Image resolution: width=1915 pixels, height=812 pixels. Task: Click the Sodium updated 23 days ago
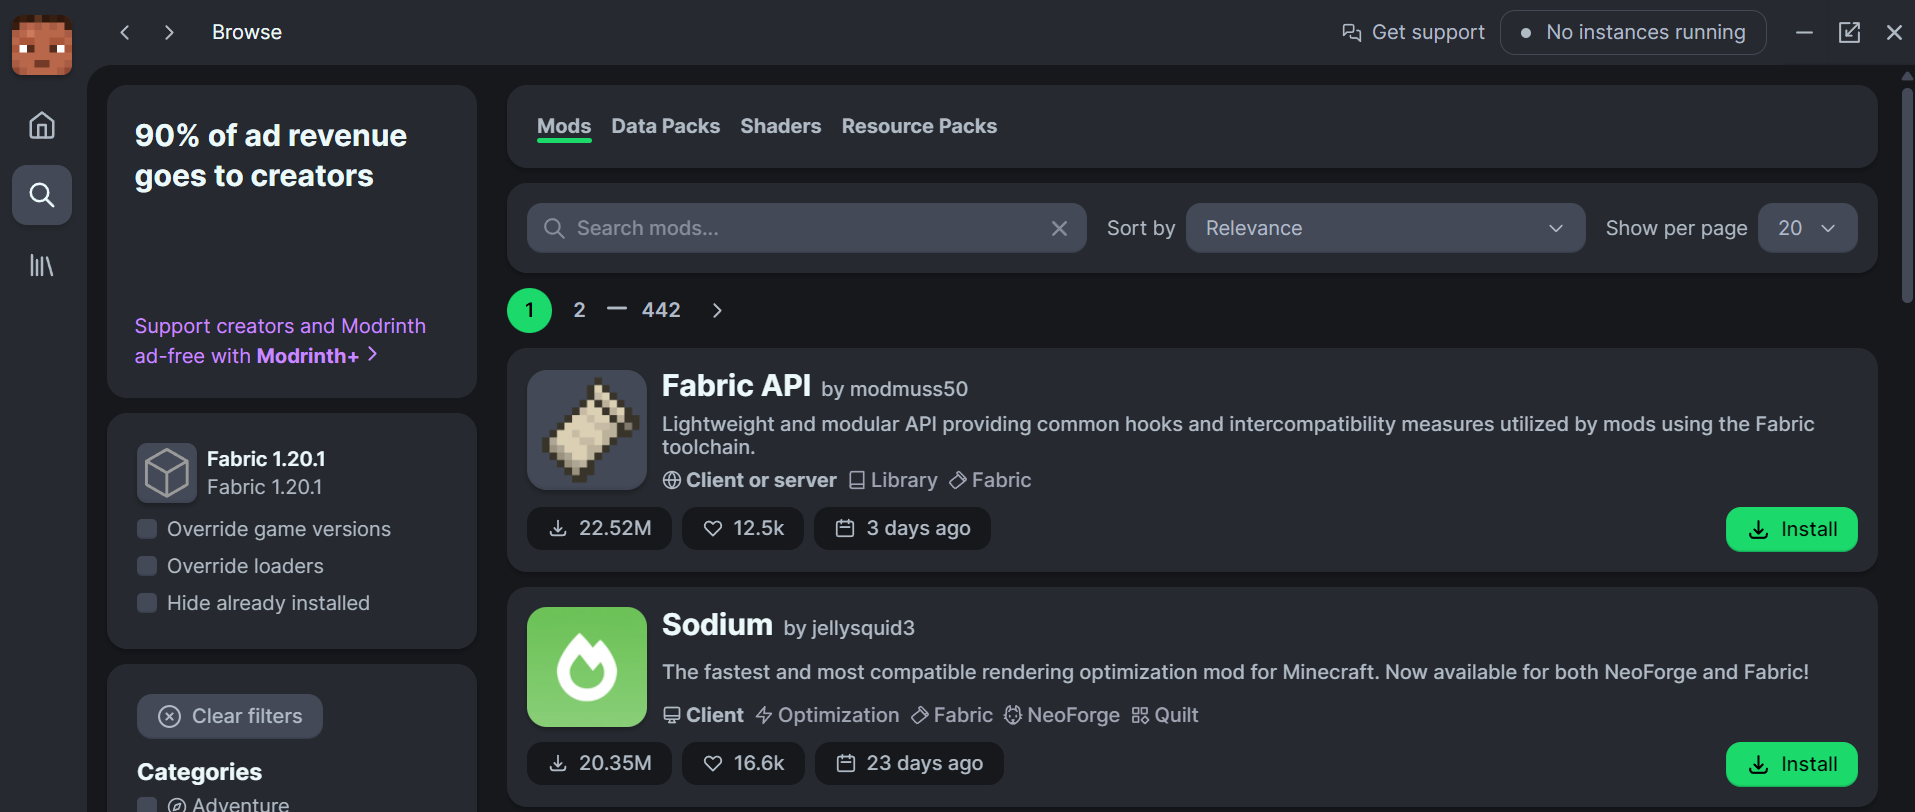[909, 763]
